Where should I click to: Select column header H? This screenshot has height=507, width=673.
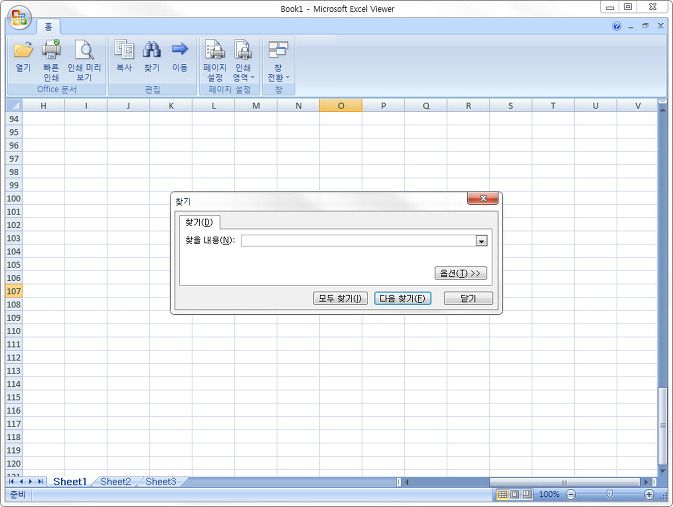[43, 106]
